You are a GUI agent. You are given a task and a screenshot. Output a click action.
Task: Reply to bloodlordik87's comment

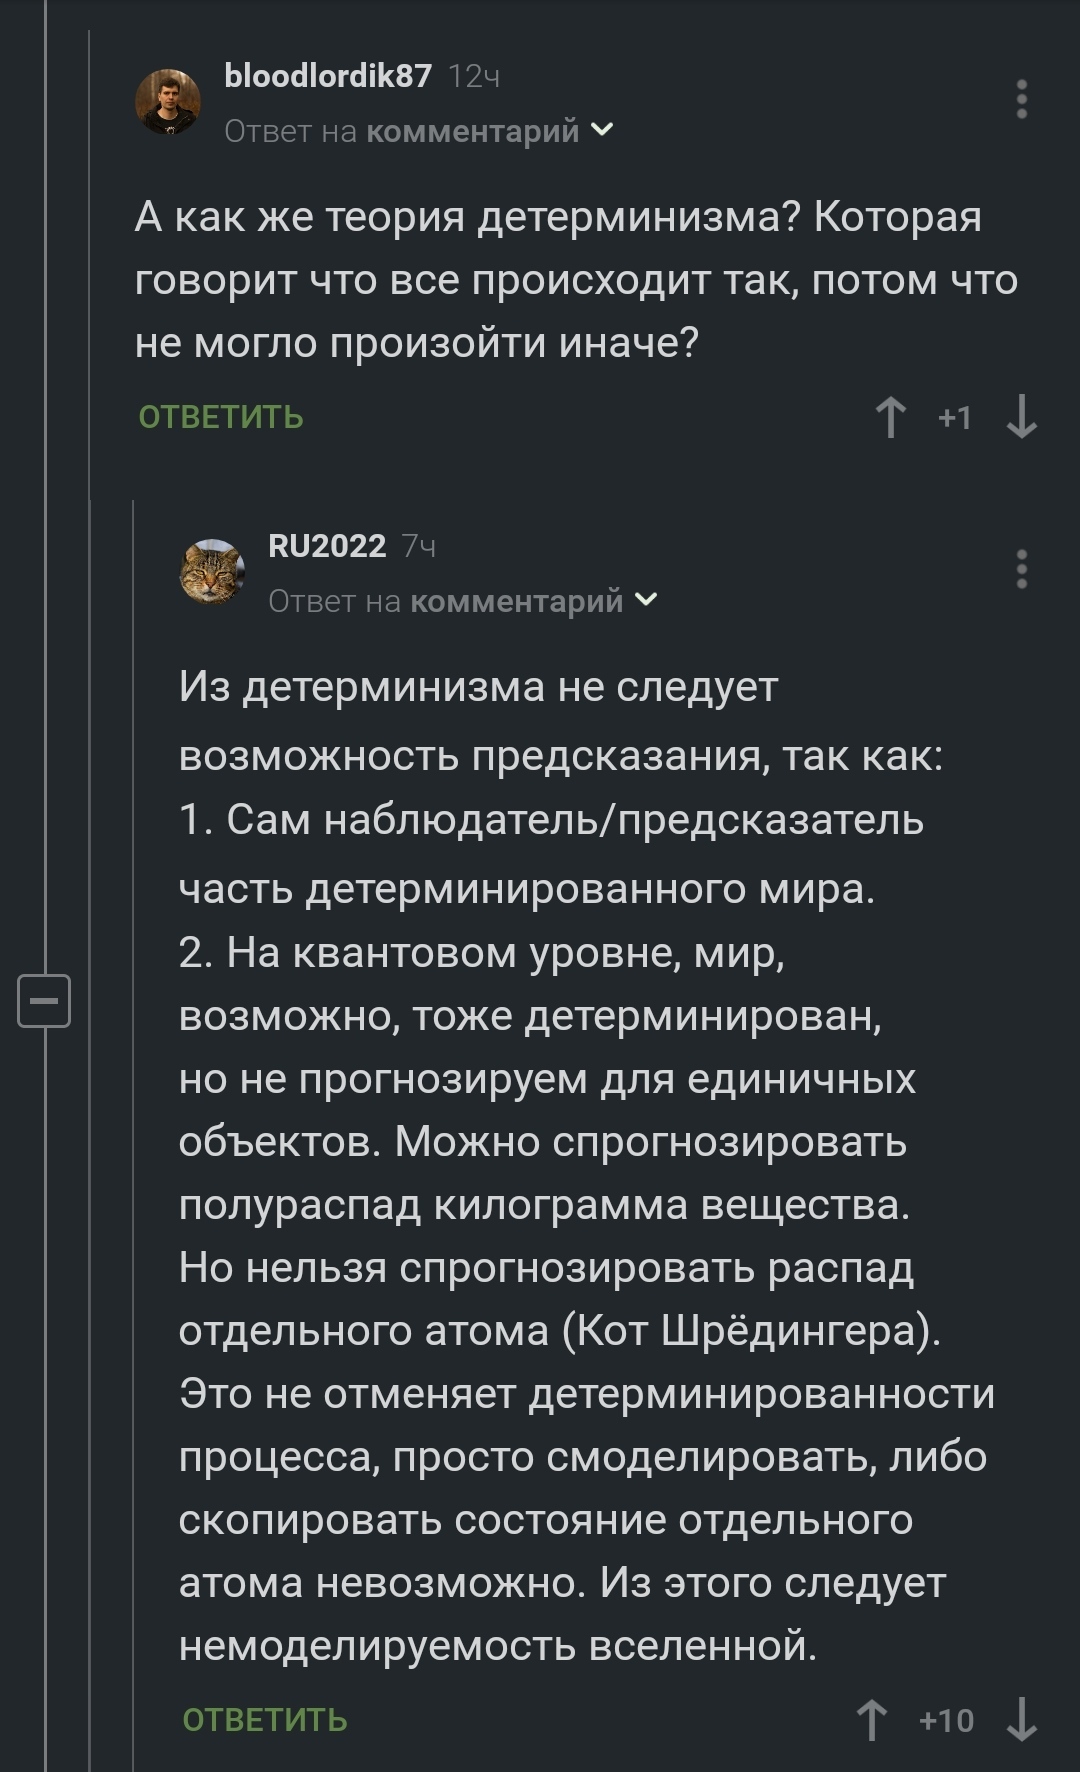coord(221,417)
